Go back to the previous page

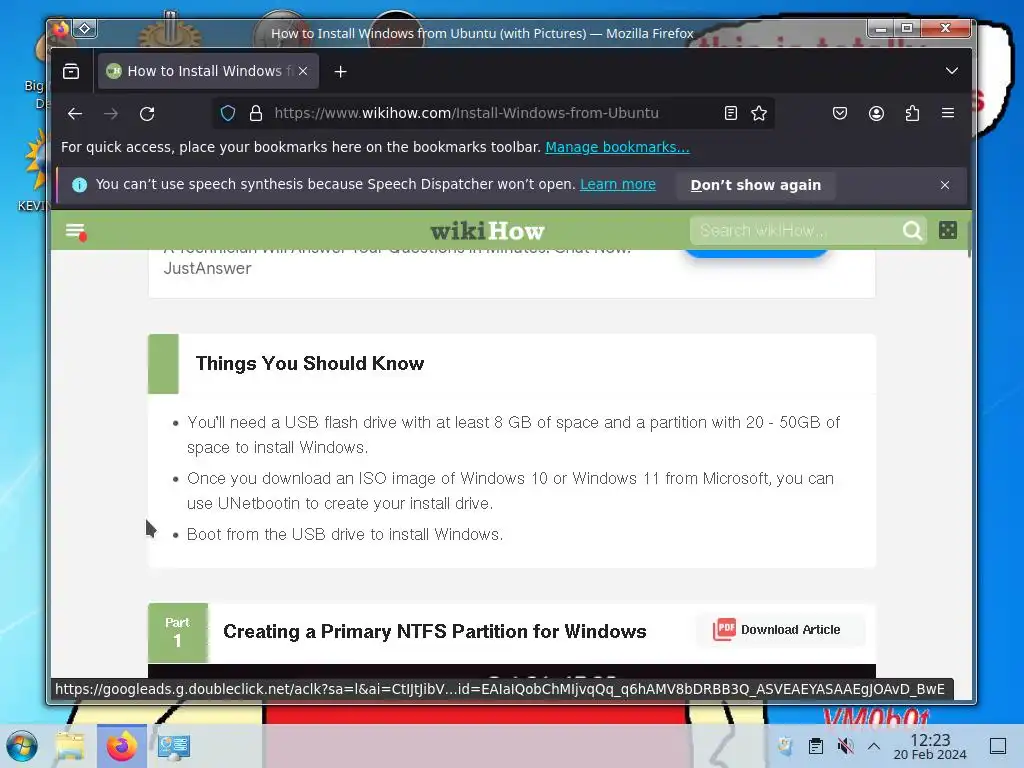(x=75, y=114)
